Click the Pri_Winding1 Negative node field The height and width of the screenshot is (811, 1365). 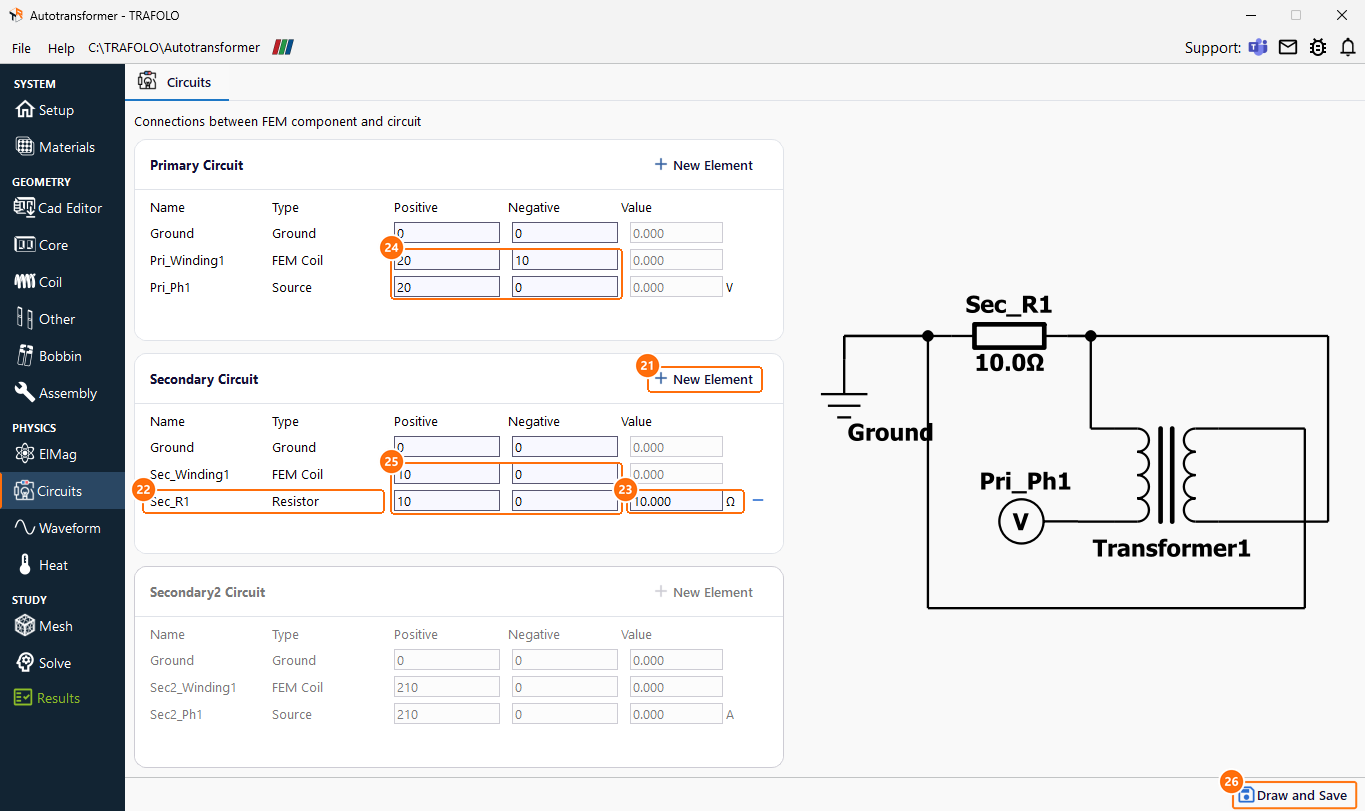pyautogui.click(x=565, y=260)
